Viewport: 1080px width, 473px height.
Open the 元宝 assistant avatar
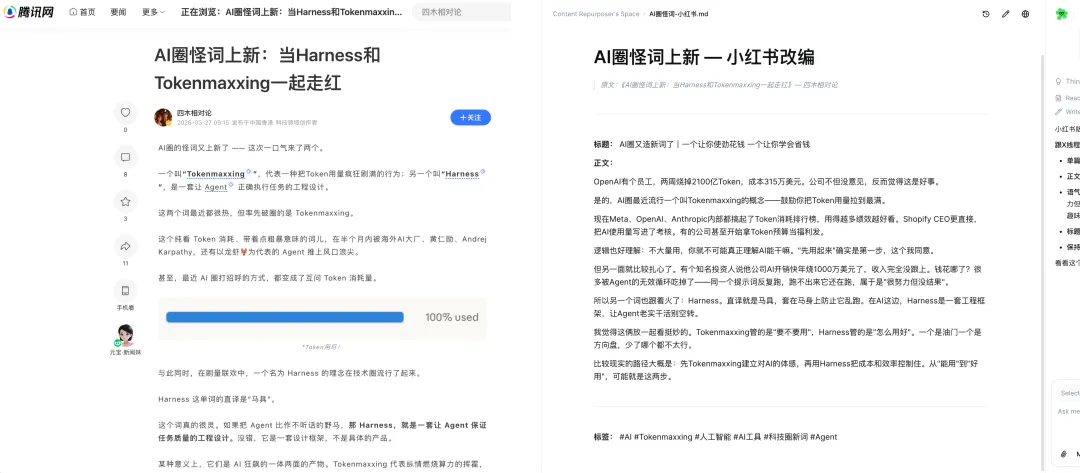coord(125,335)
